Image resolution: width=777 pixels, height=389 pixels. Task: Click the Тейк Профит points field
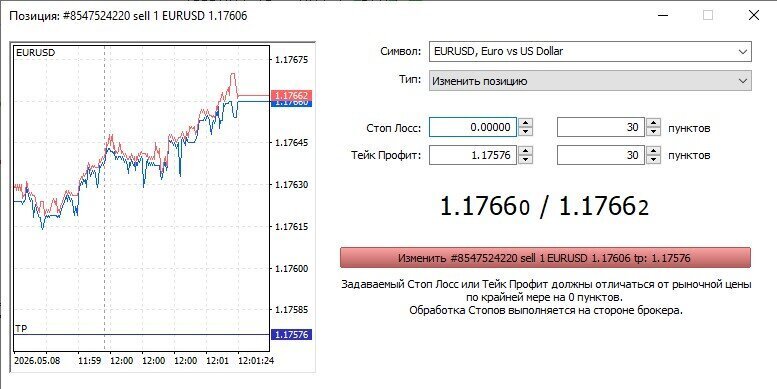coord(601,155)
